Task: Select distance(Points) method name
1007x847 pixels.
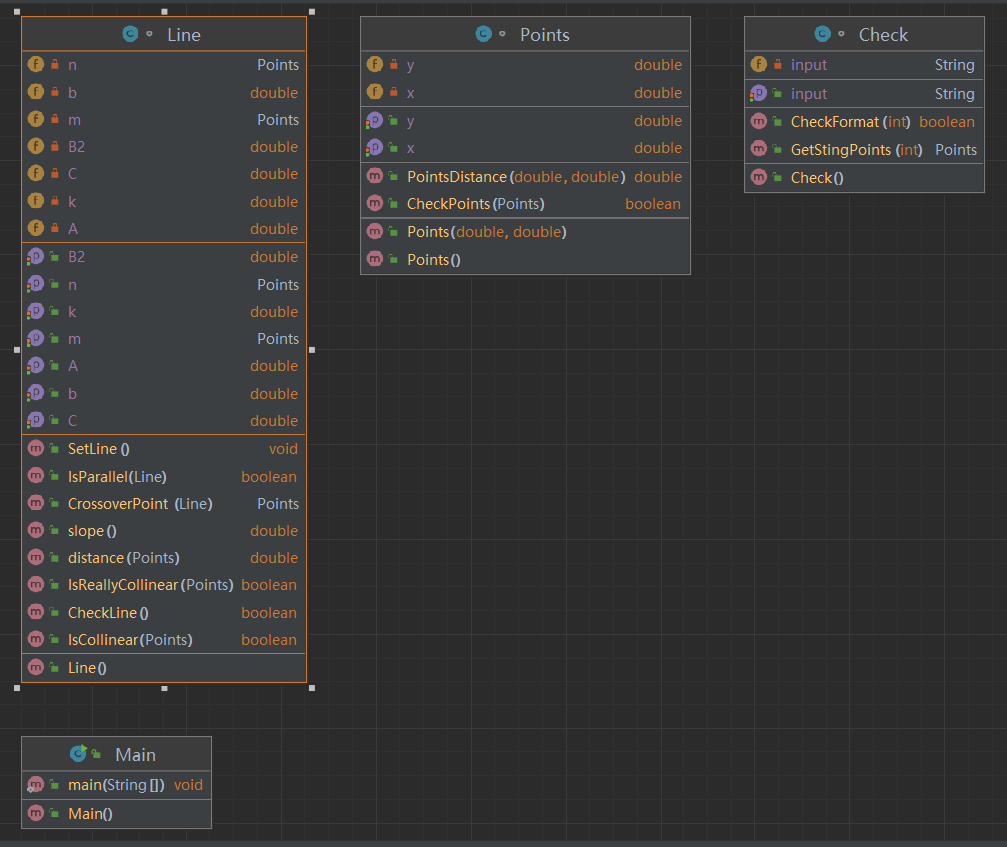Action: (x=124, y=558)
